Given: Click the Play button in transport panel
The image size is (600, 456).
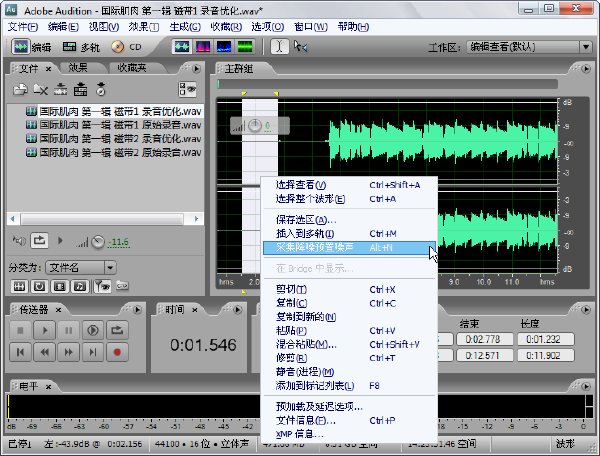Looking at the screenshot, I should (44, 330).
